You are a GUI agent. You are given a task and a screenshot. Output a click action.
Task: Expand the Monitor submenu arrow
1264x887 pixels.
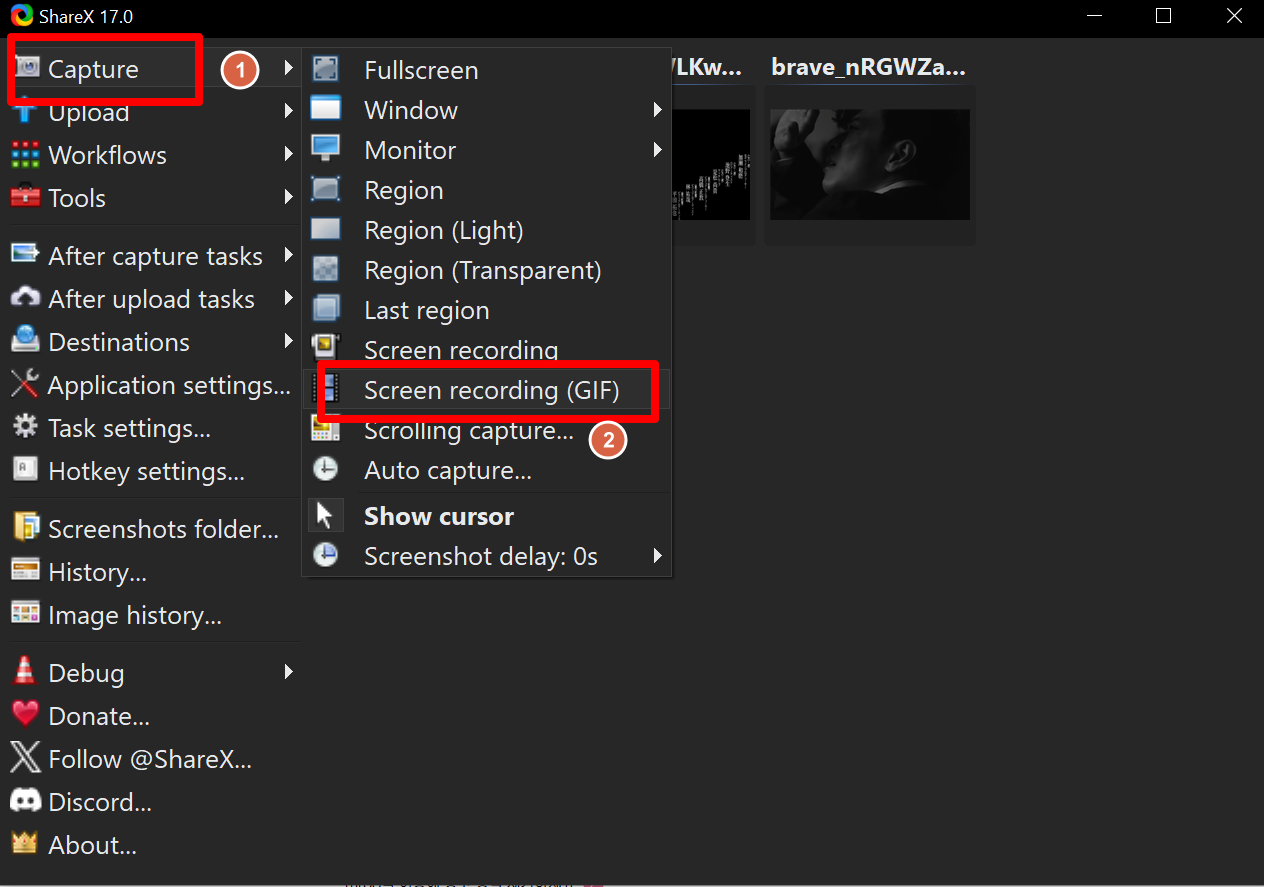pos(658,149)
